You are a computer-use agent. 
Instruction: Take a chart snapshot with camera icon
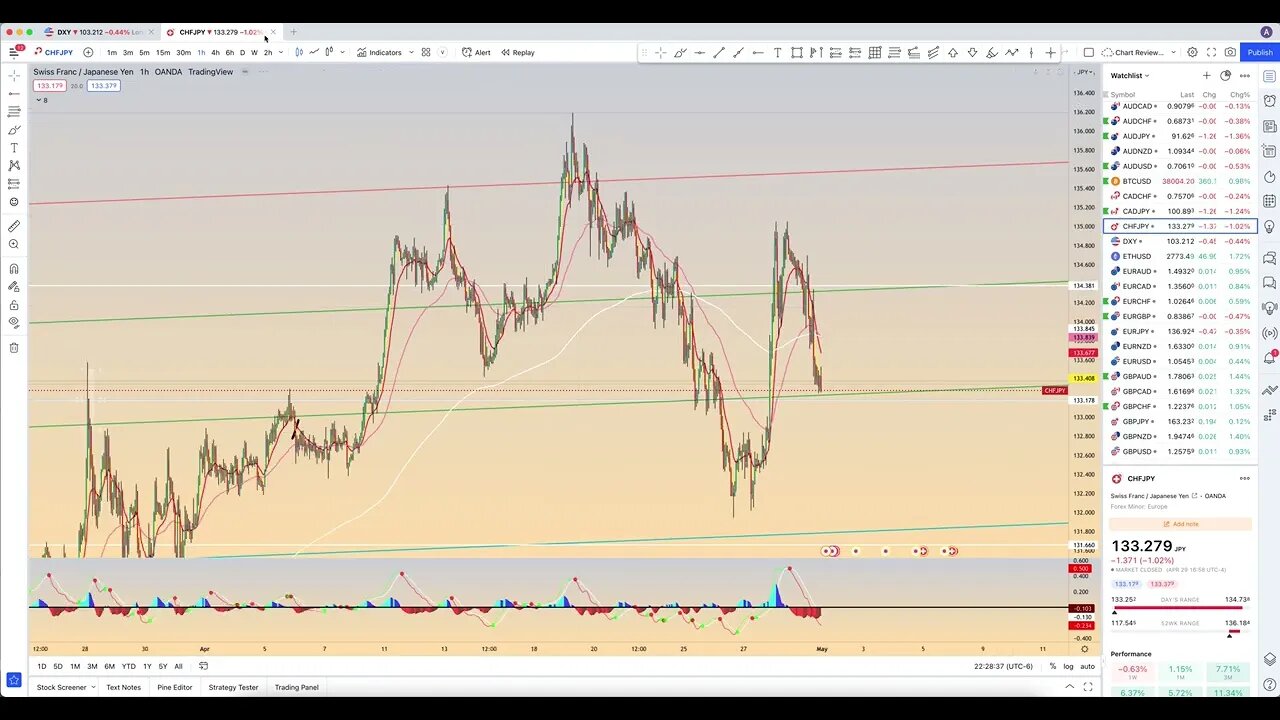1230,52
